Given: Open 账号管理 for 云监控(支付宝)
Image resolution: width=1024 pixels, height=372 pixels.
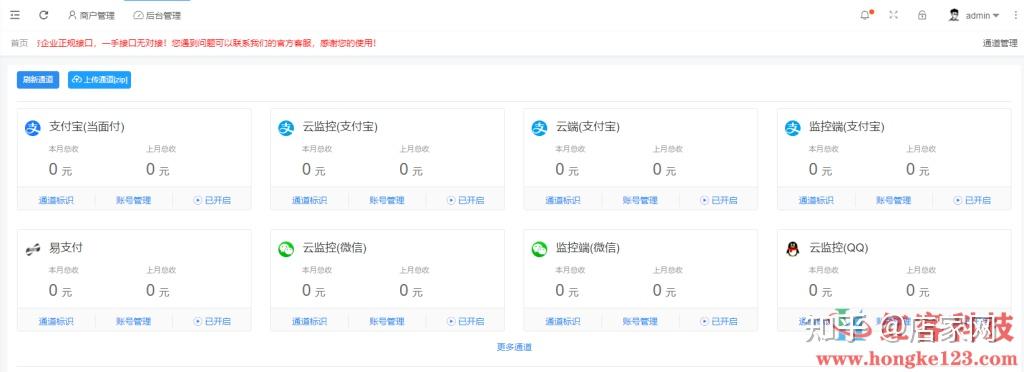Looking at the screenshot, I should click(387, 200).
